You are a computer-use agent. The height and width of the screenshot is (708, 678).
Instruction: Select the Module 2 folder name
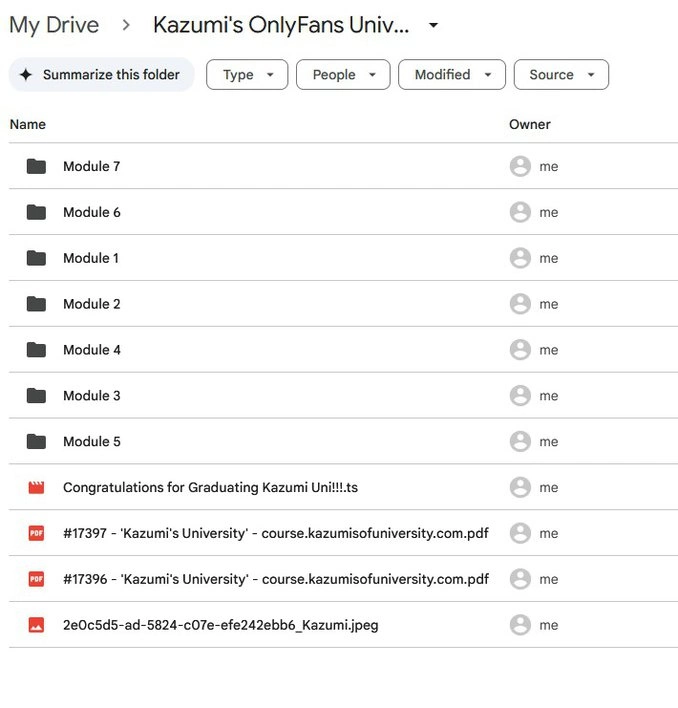(x=92, y=304)
